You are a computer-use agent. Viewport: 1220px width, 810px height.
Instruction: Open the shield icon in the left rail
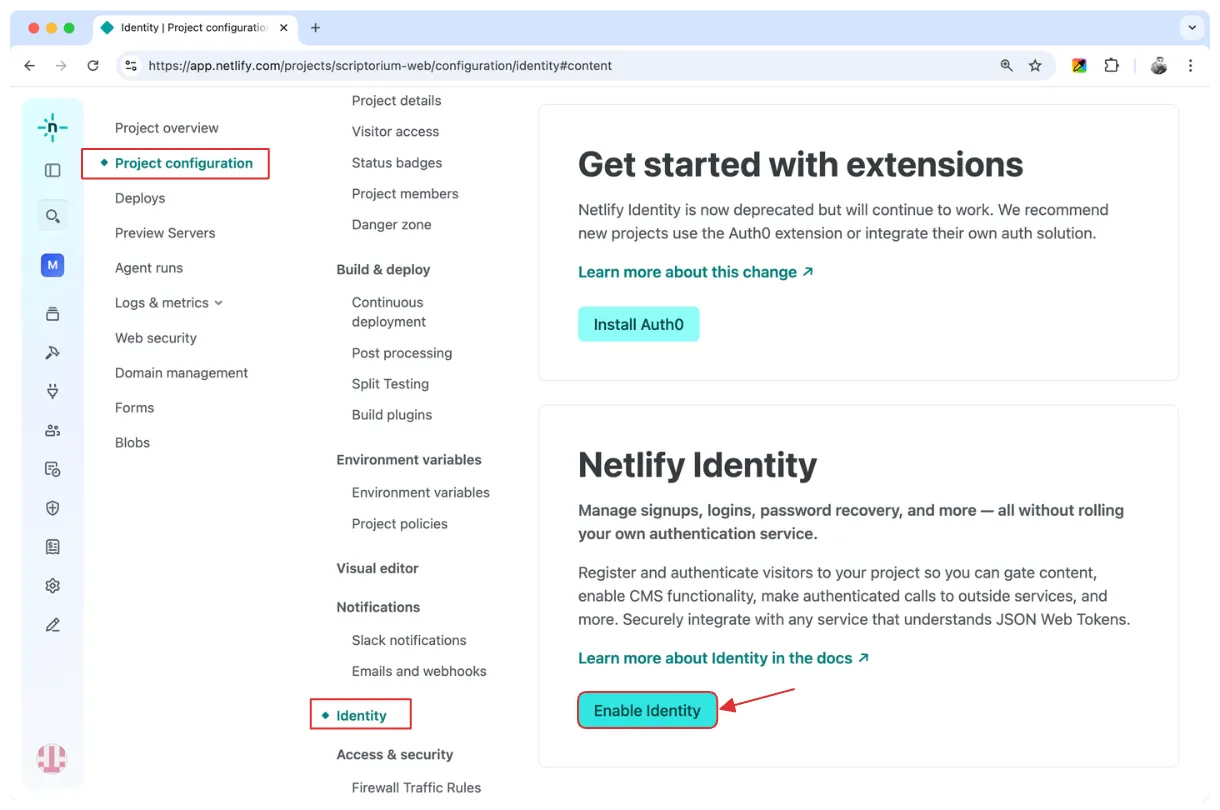53,508
